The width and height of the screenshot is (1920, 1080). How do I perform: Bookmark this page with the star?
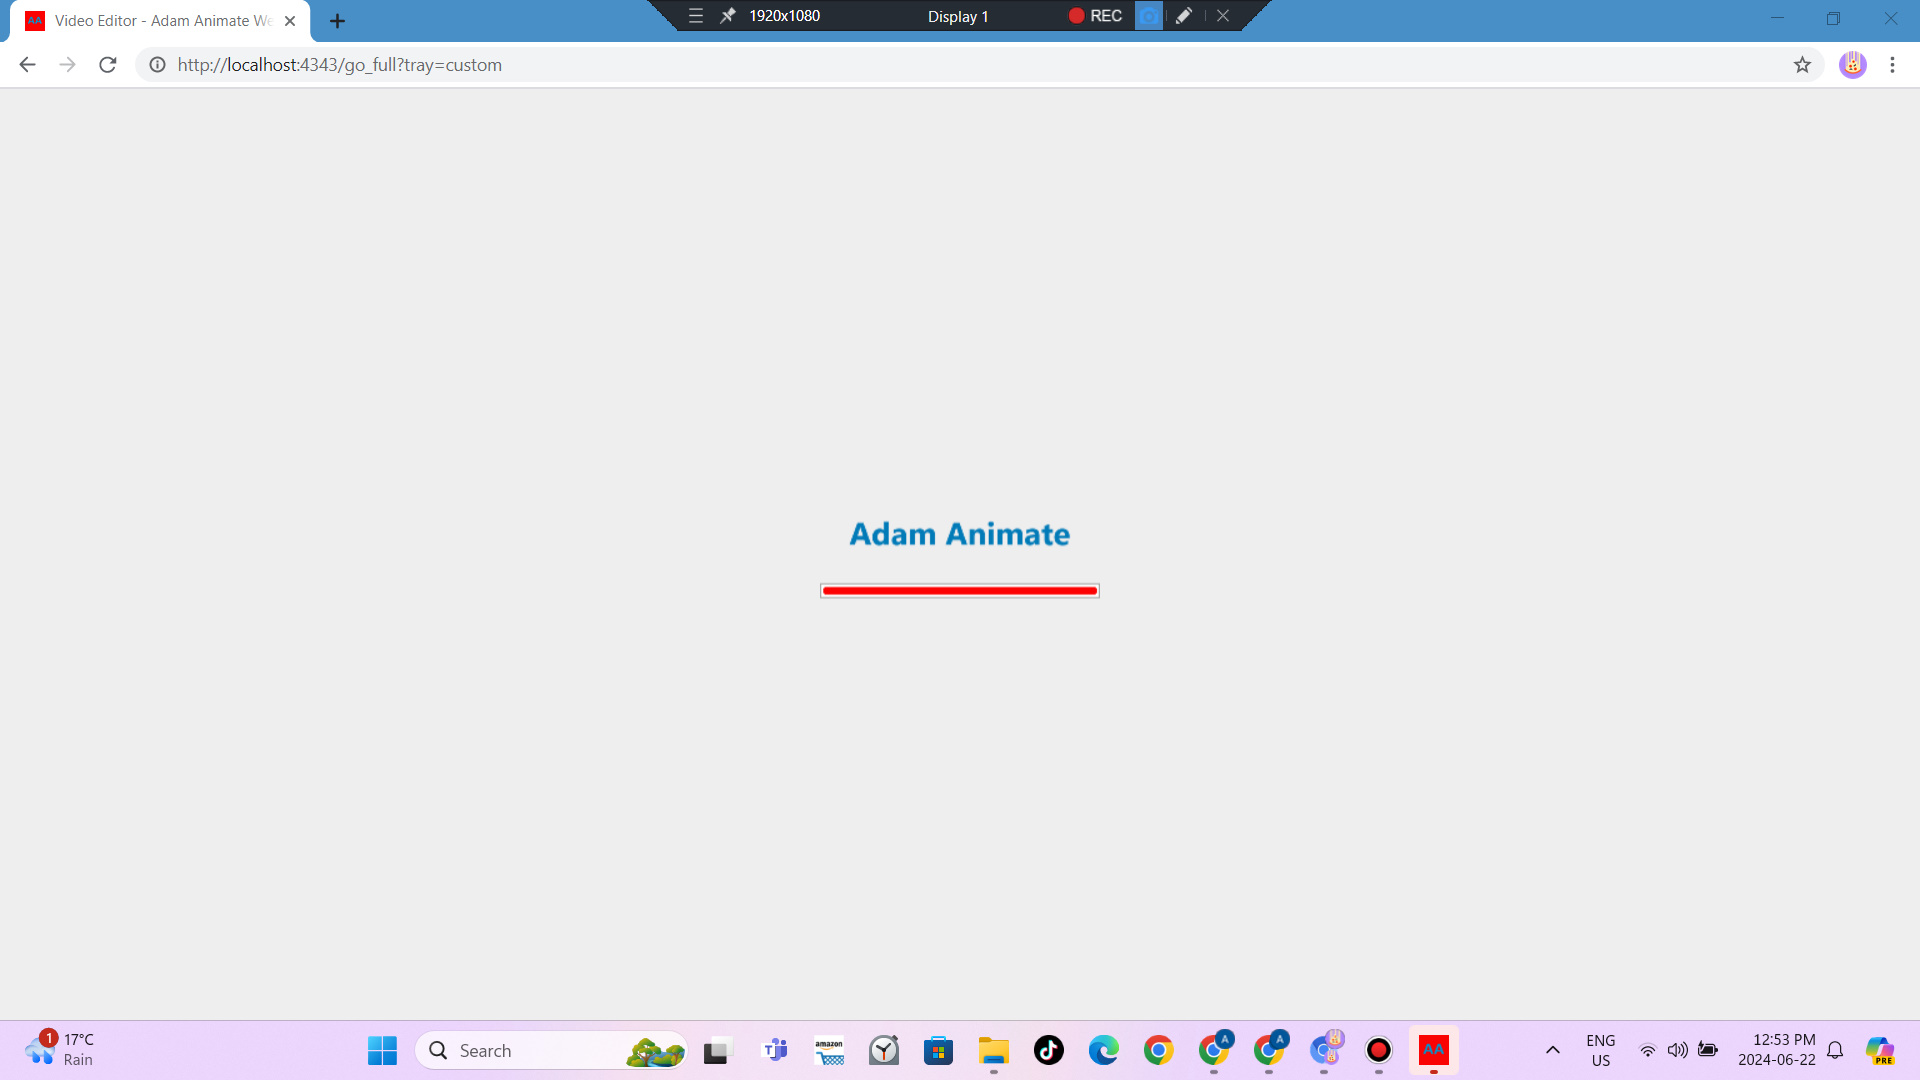[1802, 65]
